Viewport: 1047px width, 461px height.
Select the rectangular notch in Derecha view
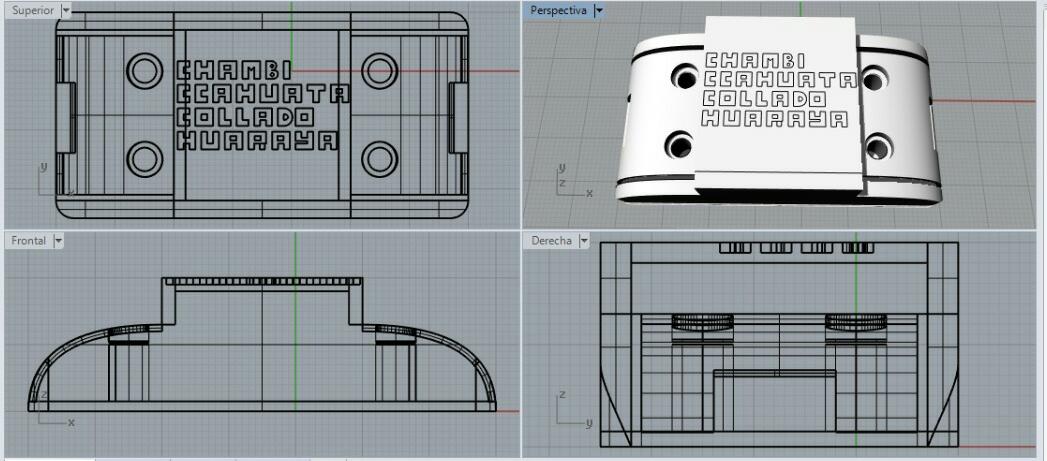(x=775, y=400)
